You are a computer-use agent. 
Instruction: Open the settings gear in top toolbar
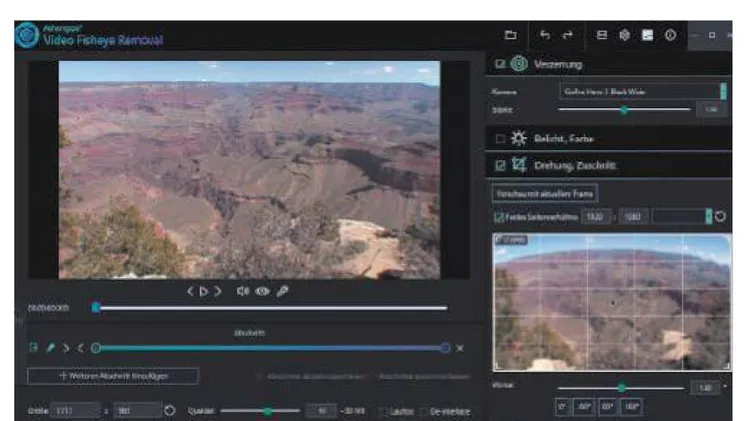pos(624,35)
